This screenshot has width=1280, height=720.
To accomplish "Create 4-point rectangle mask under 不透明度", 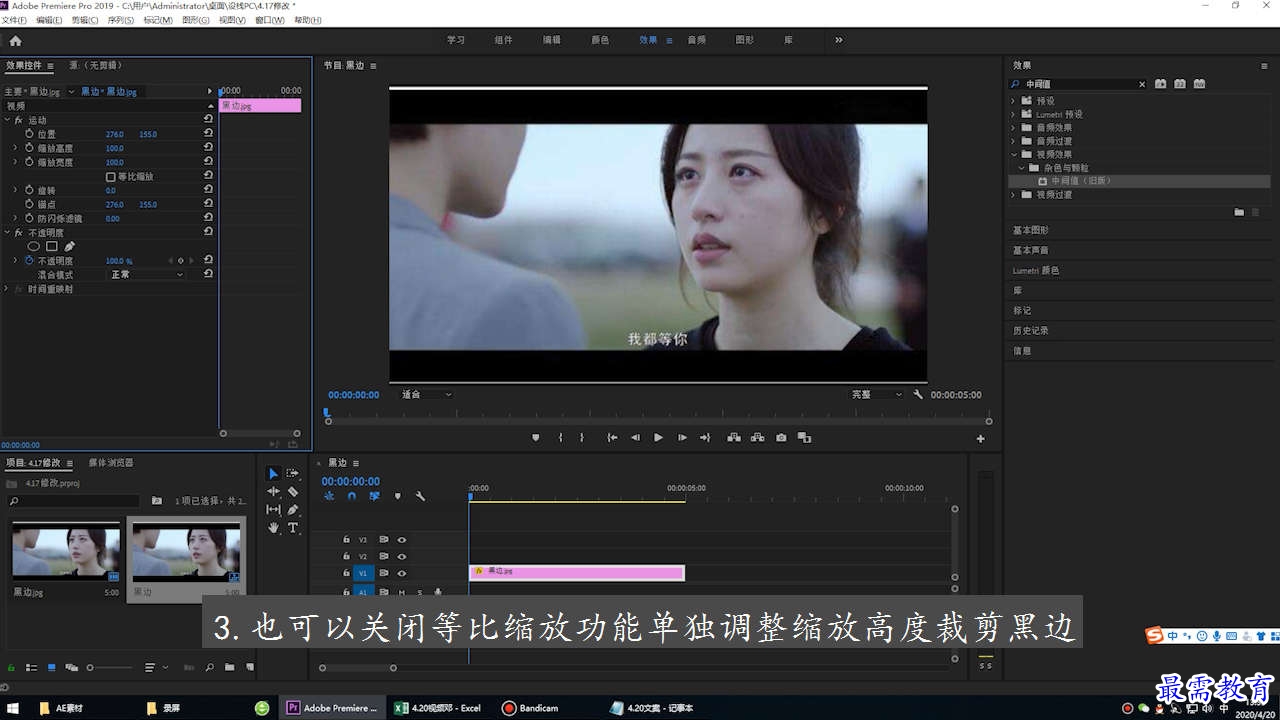I will (51, 246).
